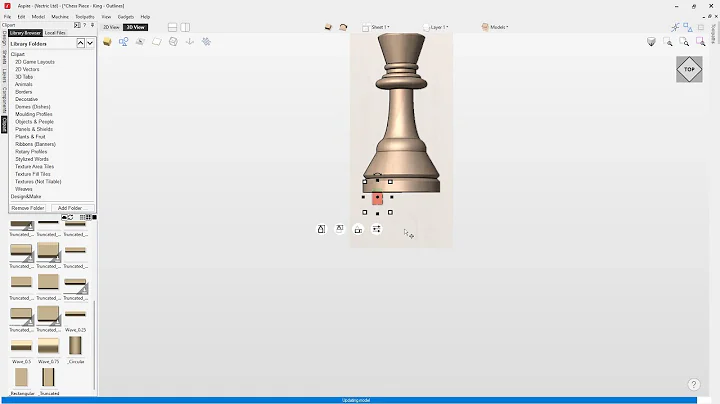The image size is (720, 404).
Task: Click the Add Folder button
Action: (72, 208)
